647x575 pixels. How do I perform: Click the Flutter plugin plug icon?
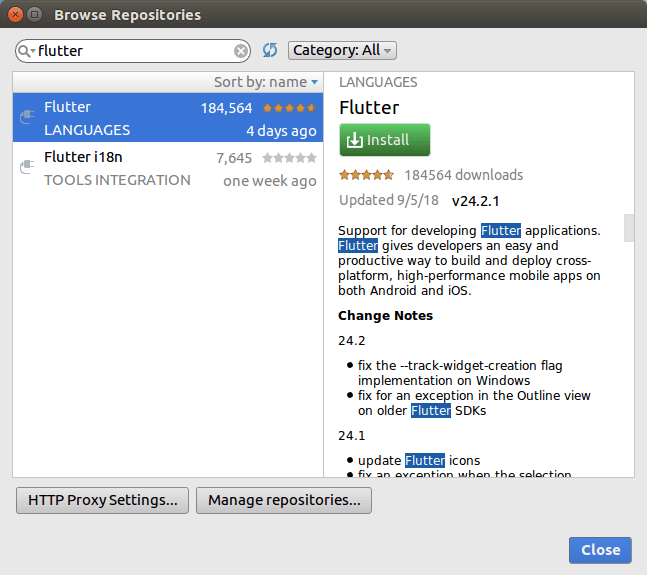pos(27,117)
